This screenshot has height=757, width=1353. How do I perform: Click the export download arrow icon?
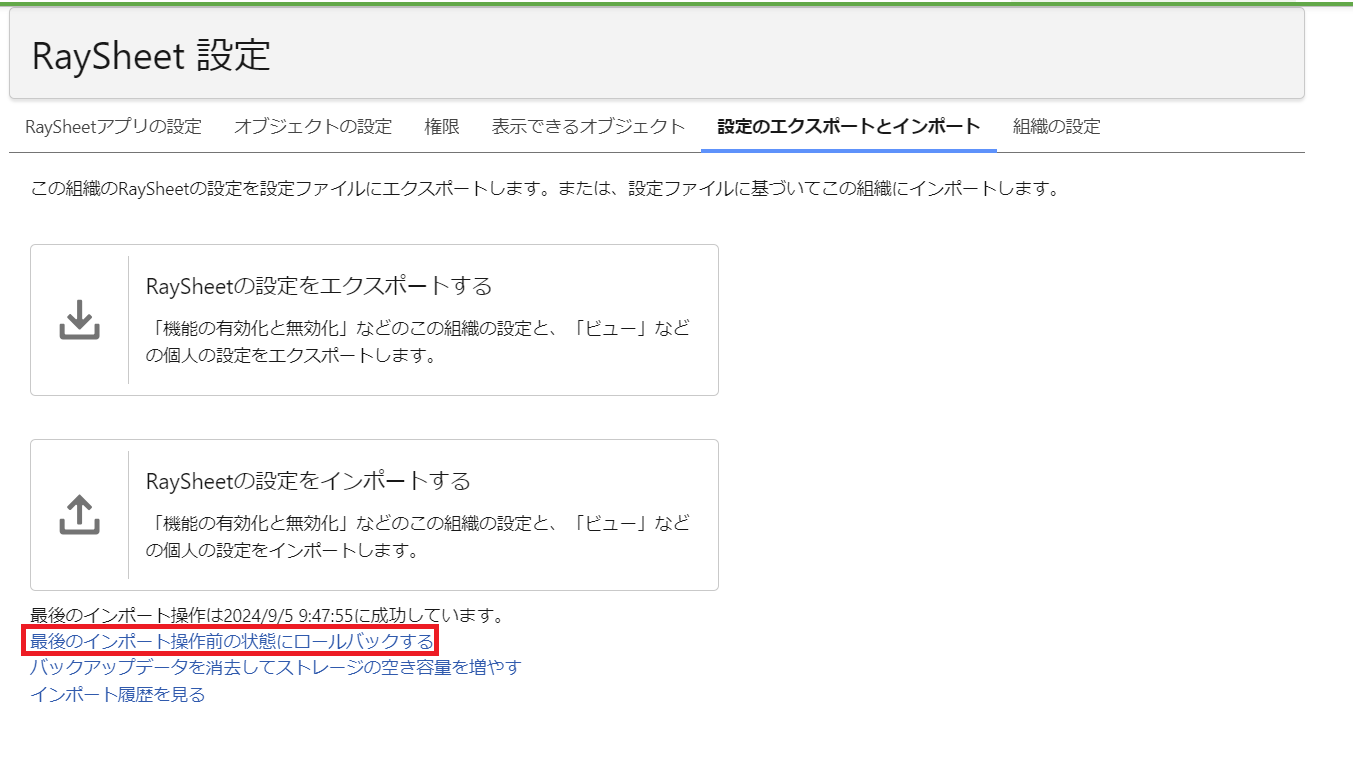tap(80, 320)
